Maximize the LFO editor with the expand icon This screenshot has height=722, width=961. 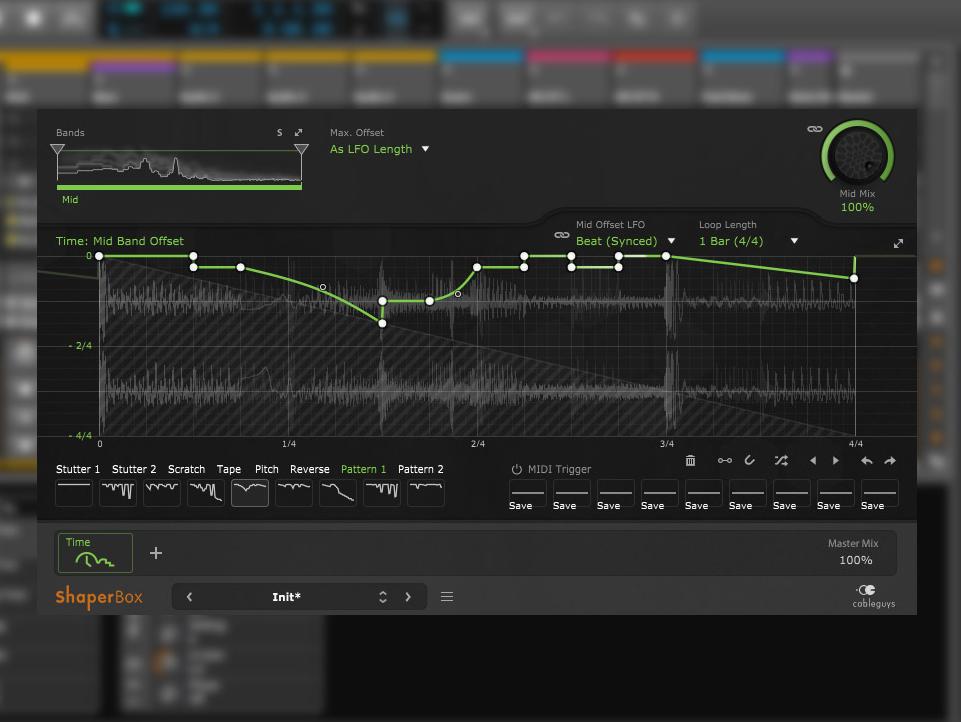click(x=898, y=243)
